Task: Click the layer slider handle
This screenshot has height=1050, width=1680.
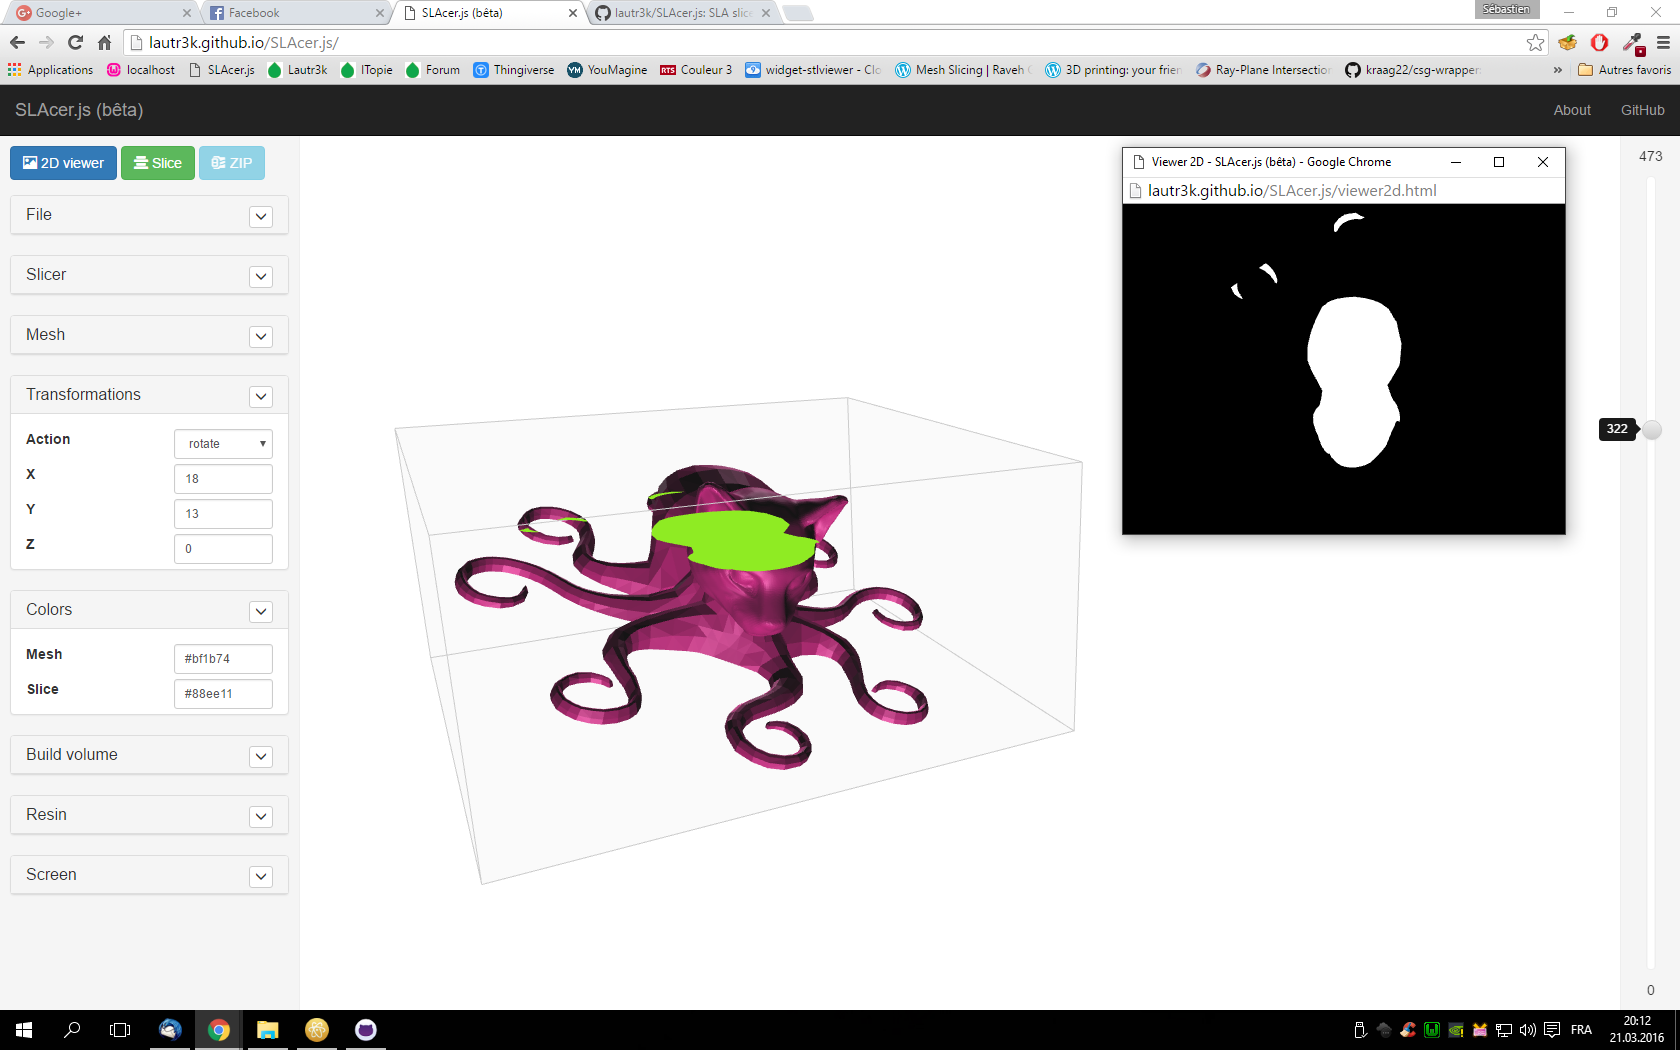Action: pos(1652,429)
